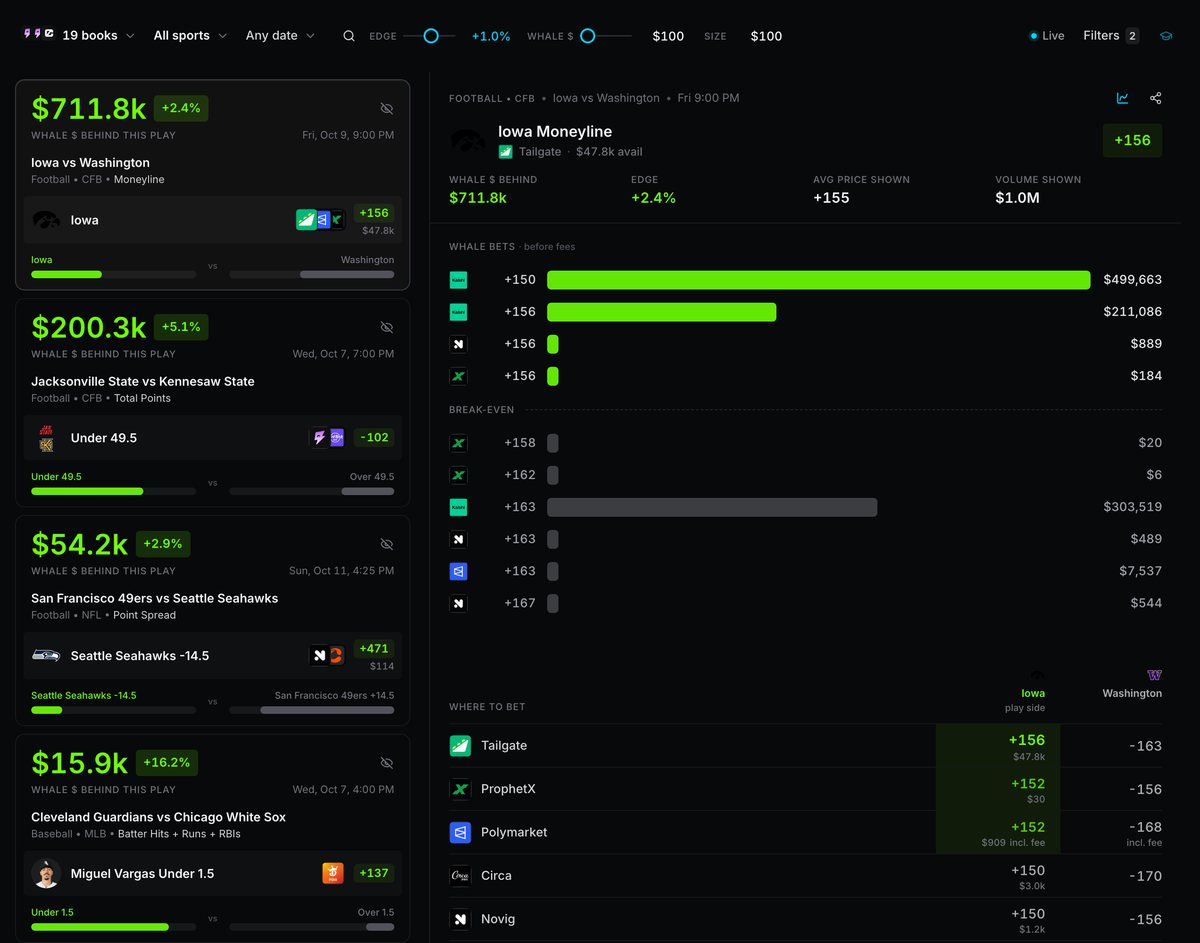The image size is (1200, 943).
Task: Click the Tailgate logo in Where to Bet
Action: coord(460,746)
